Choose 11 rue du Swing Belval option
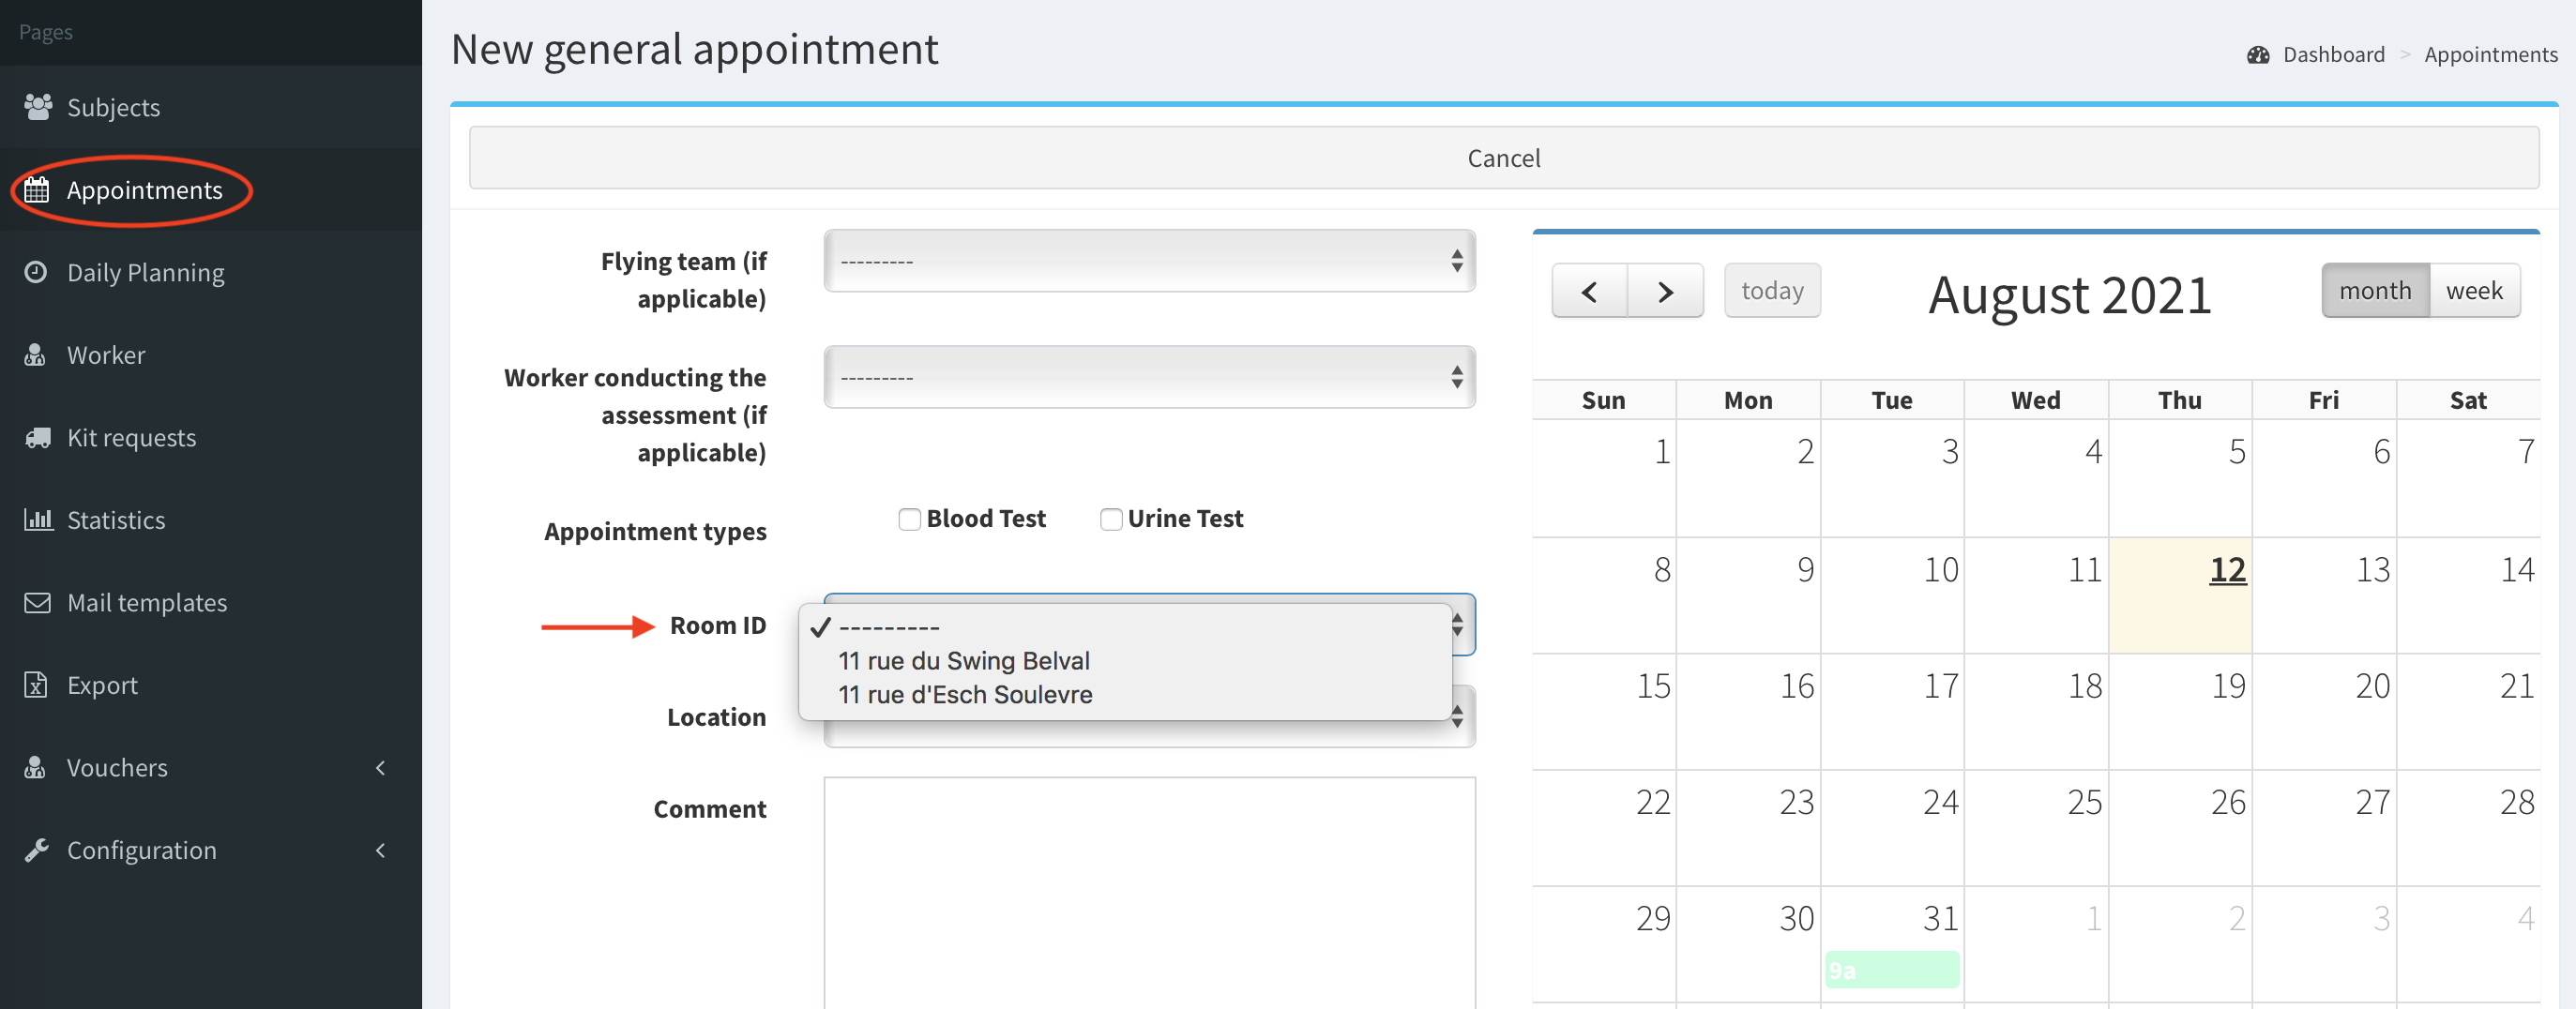 tap(963, 661)
